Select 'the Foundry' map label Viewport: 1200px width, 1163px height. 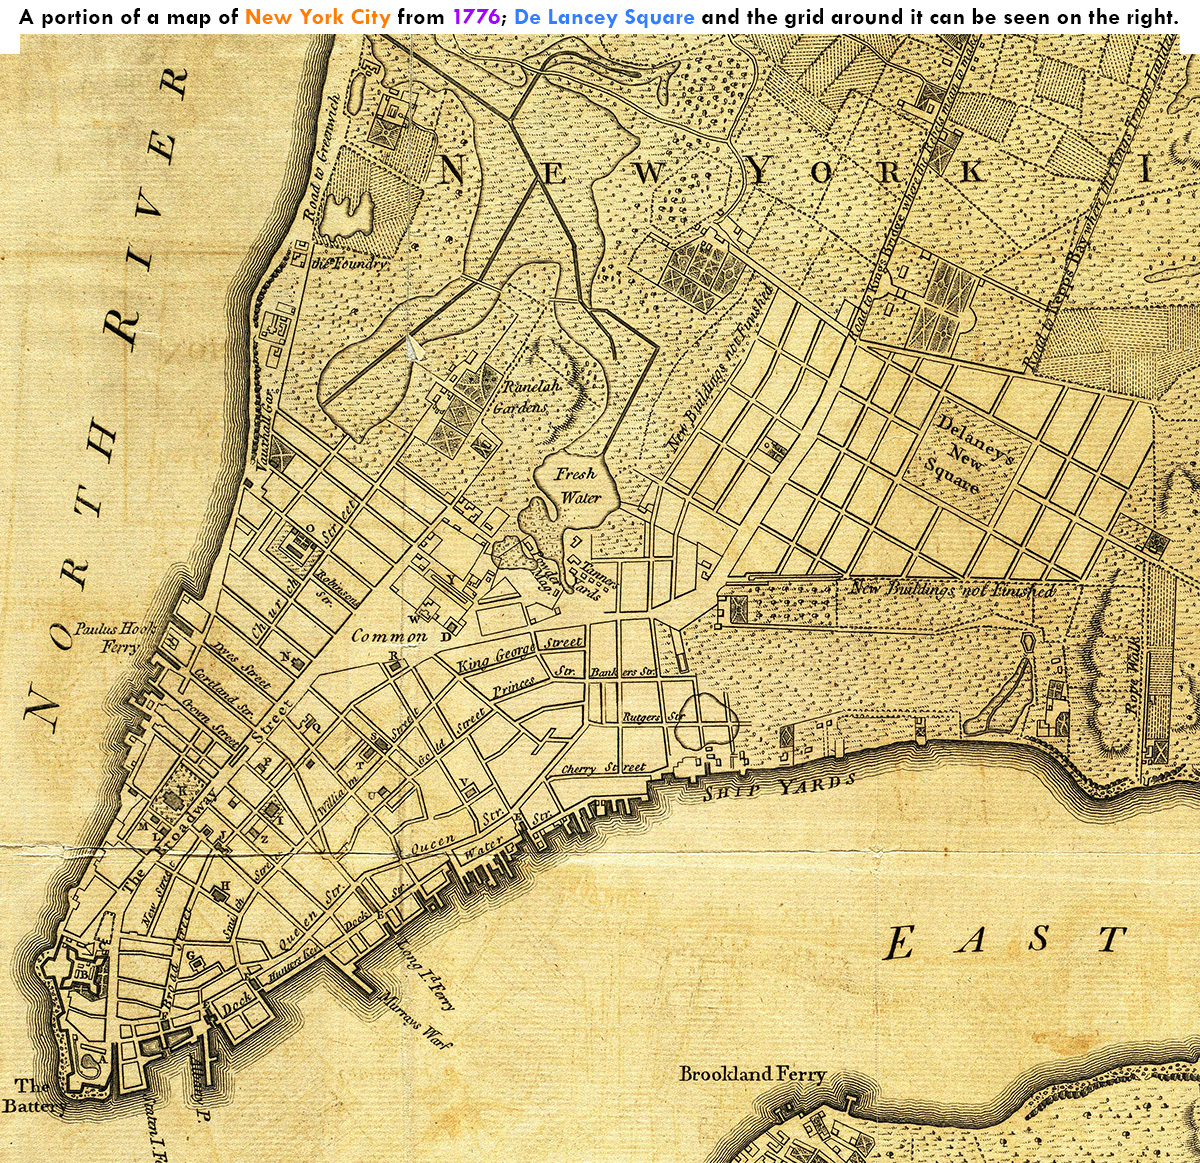348,265
